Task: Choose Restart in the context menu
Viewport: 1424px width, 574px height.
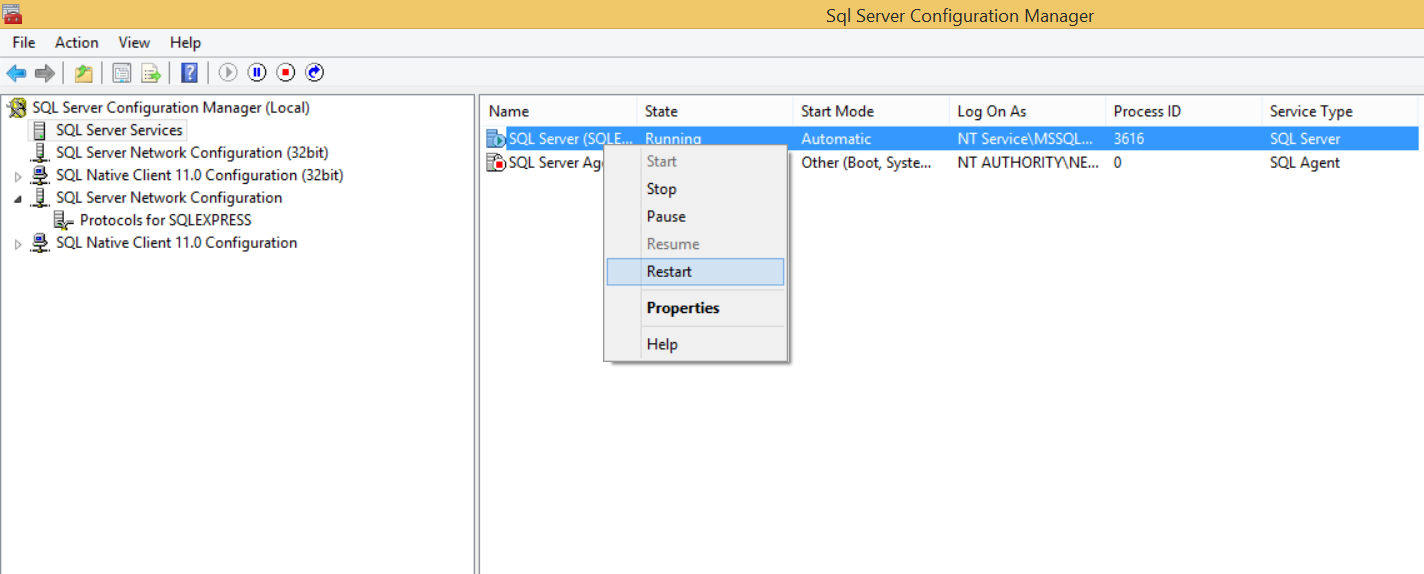Action: (x=696, y=271)
